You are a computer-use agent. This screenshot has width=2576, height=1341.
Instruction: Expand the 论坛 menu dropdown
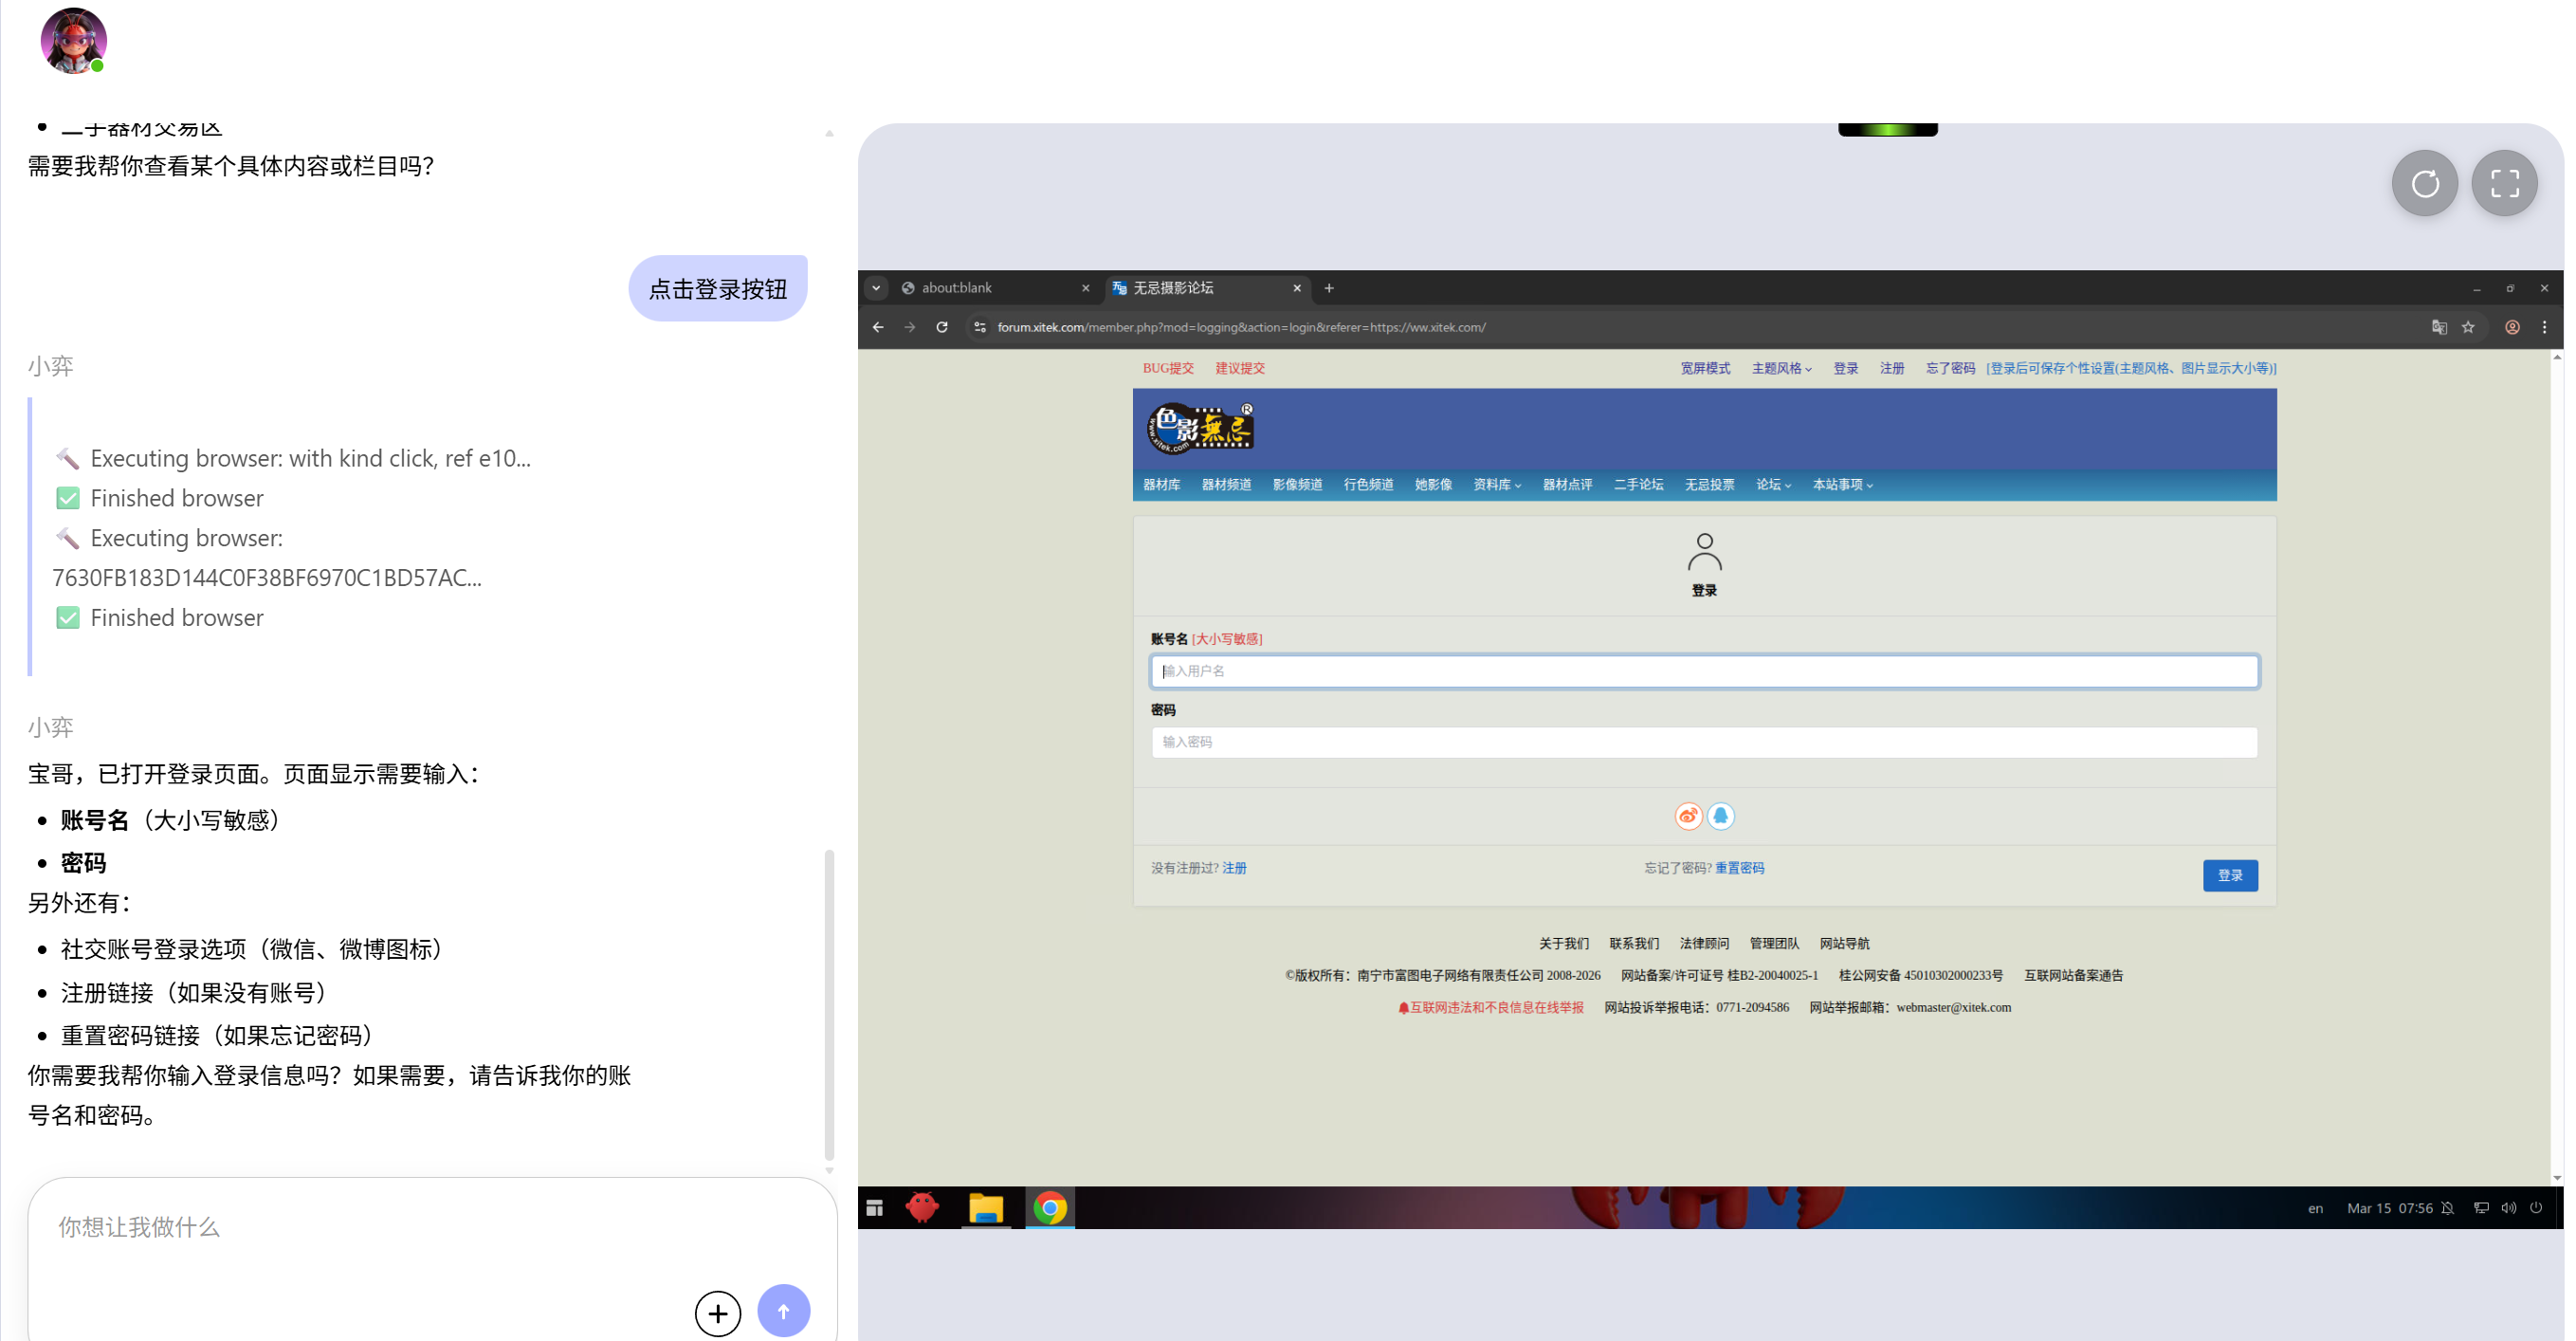1774,485
